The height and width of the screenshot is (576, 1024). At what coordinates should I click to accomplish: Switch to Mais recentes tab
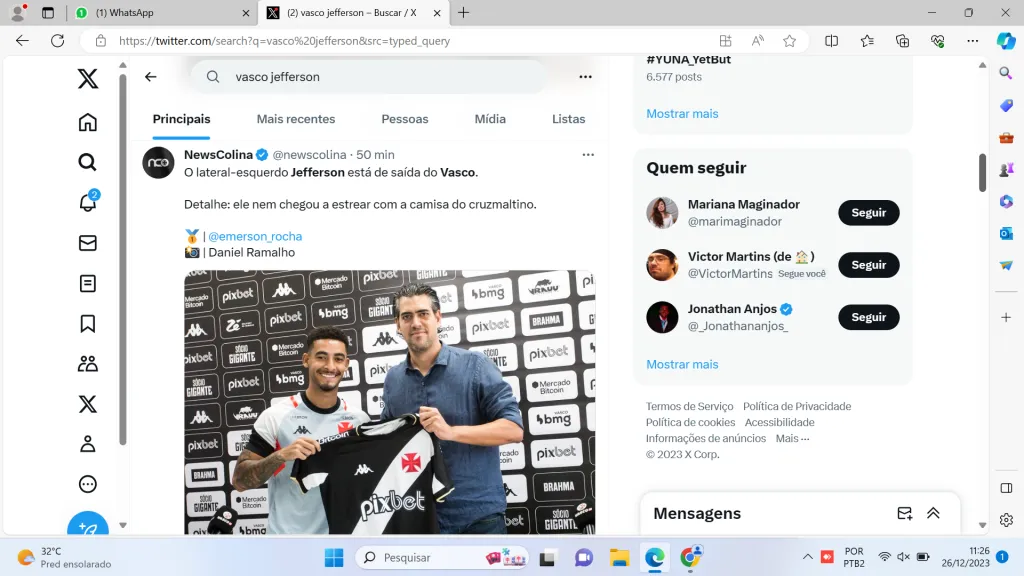click(x=296, y=119)
